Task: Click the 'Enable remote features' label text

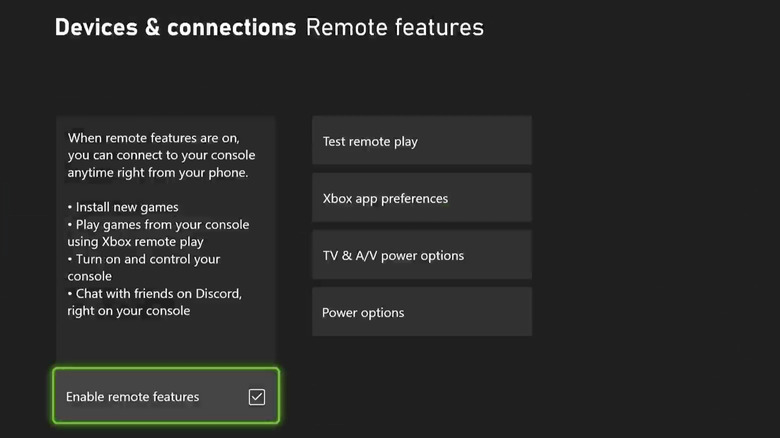Action: coord(132,397)
